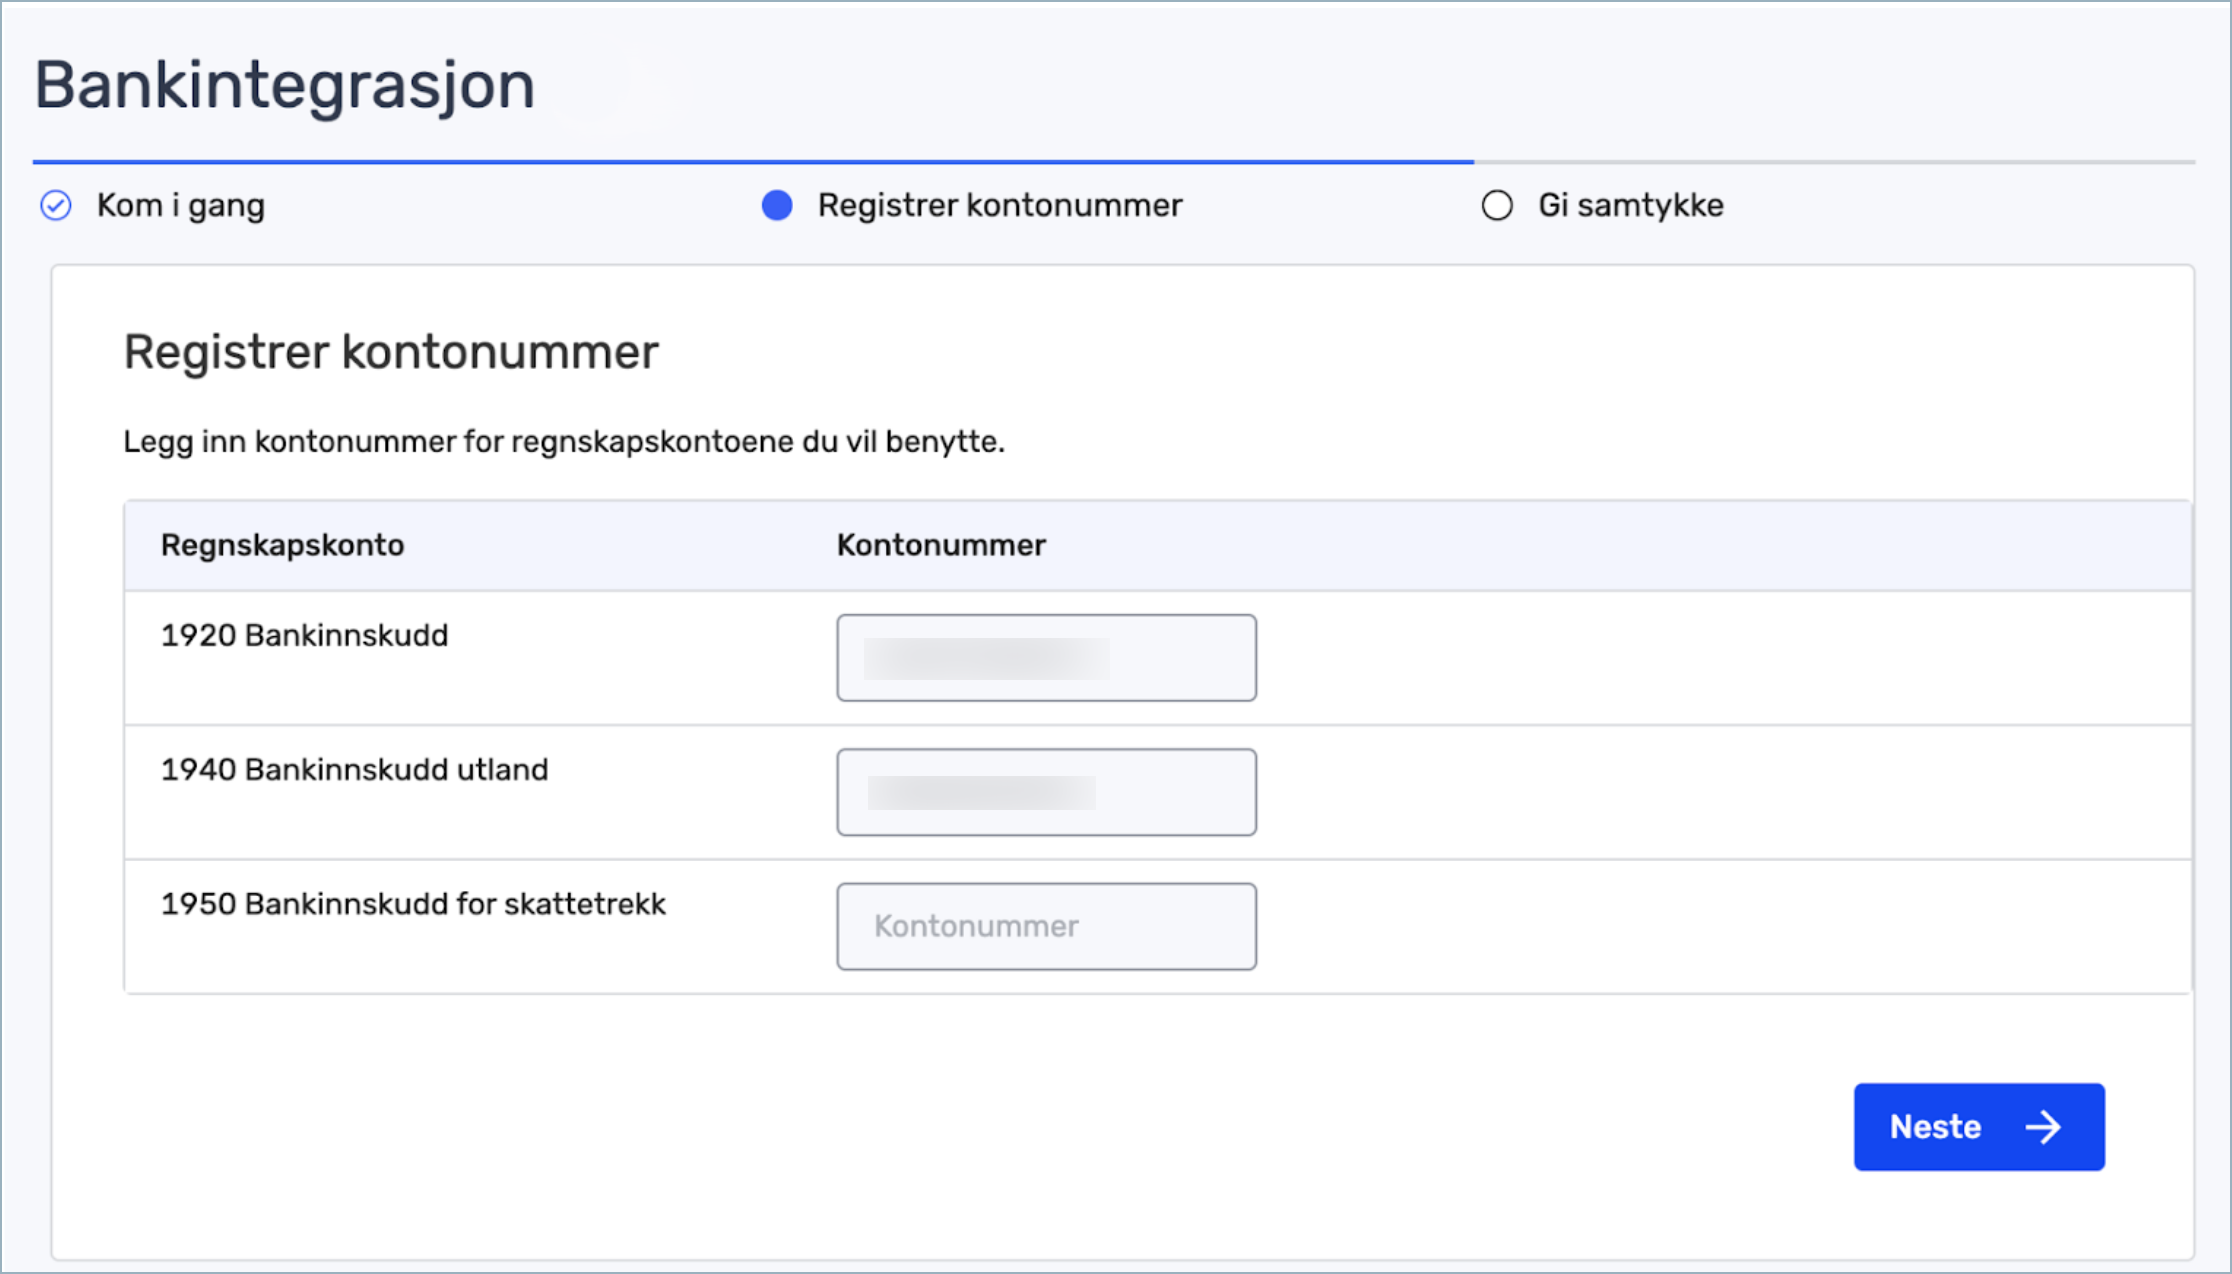
Task: Click the Regnskapskonto column header
Action: (x=282, y=545)
